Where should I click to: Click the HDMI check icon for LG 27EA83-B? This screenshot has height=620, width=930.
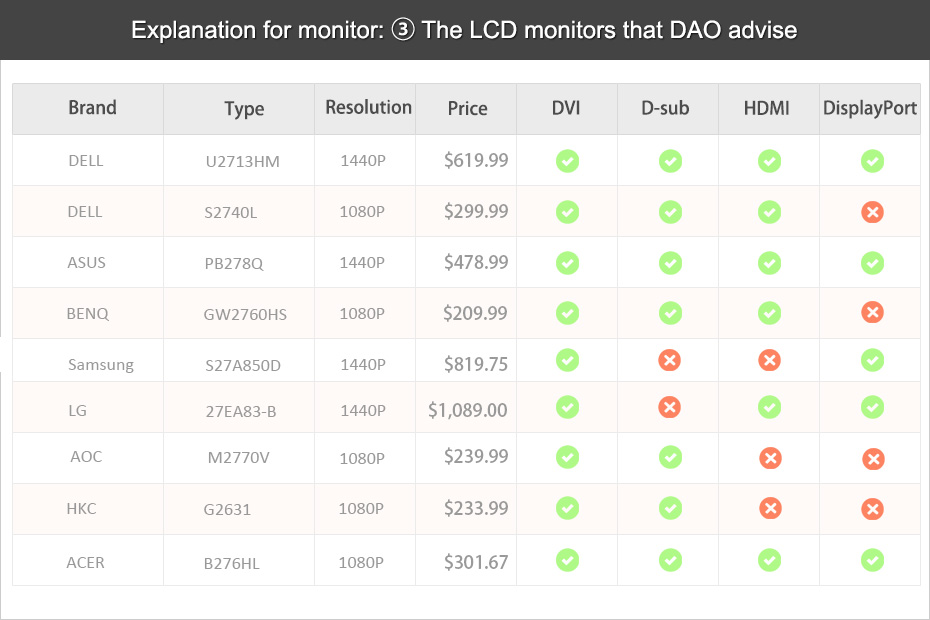[x=769, y=407]
